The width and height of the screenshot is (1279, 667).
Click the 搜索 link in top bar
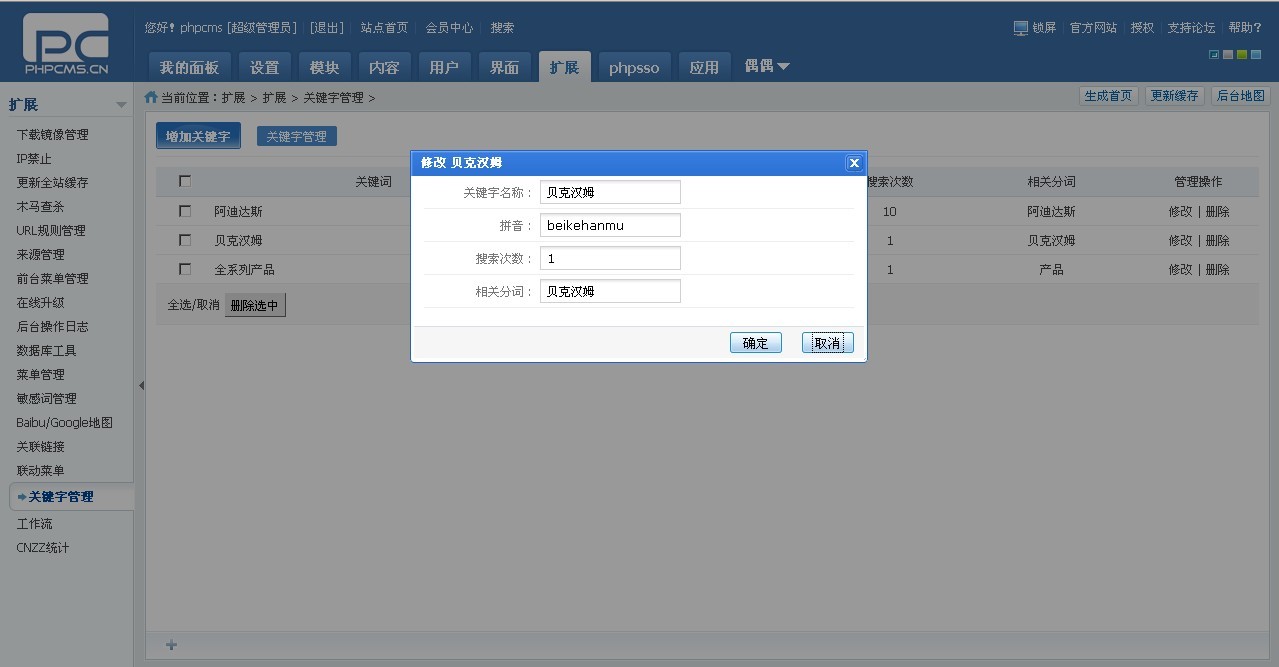click(502, 28)
